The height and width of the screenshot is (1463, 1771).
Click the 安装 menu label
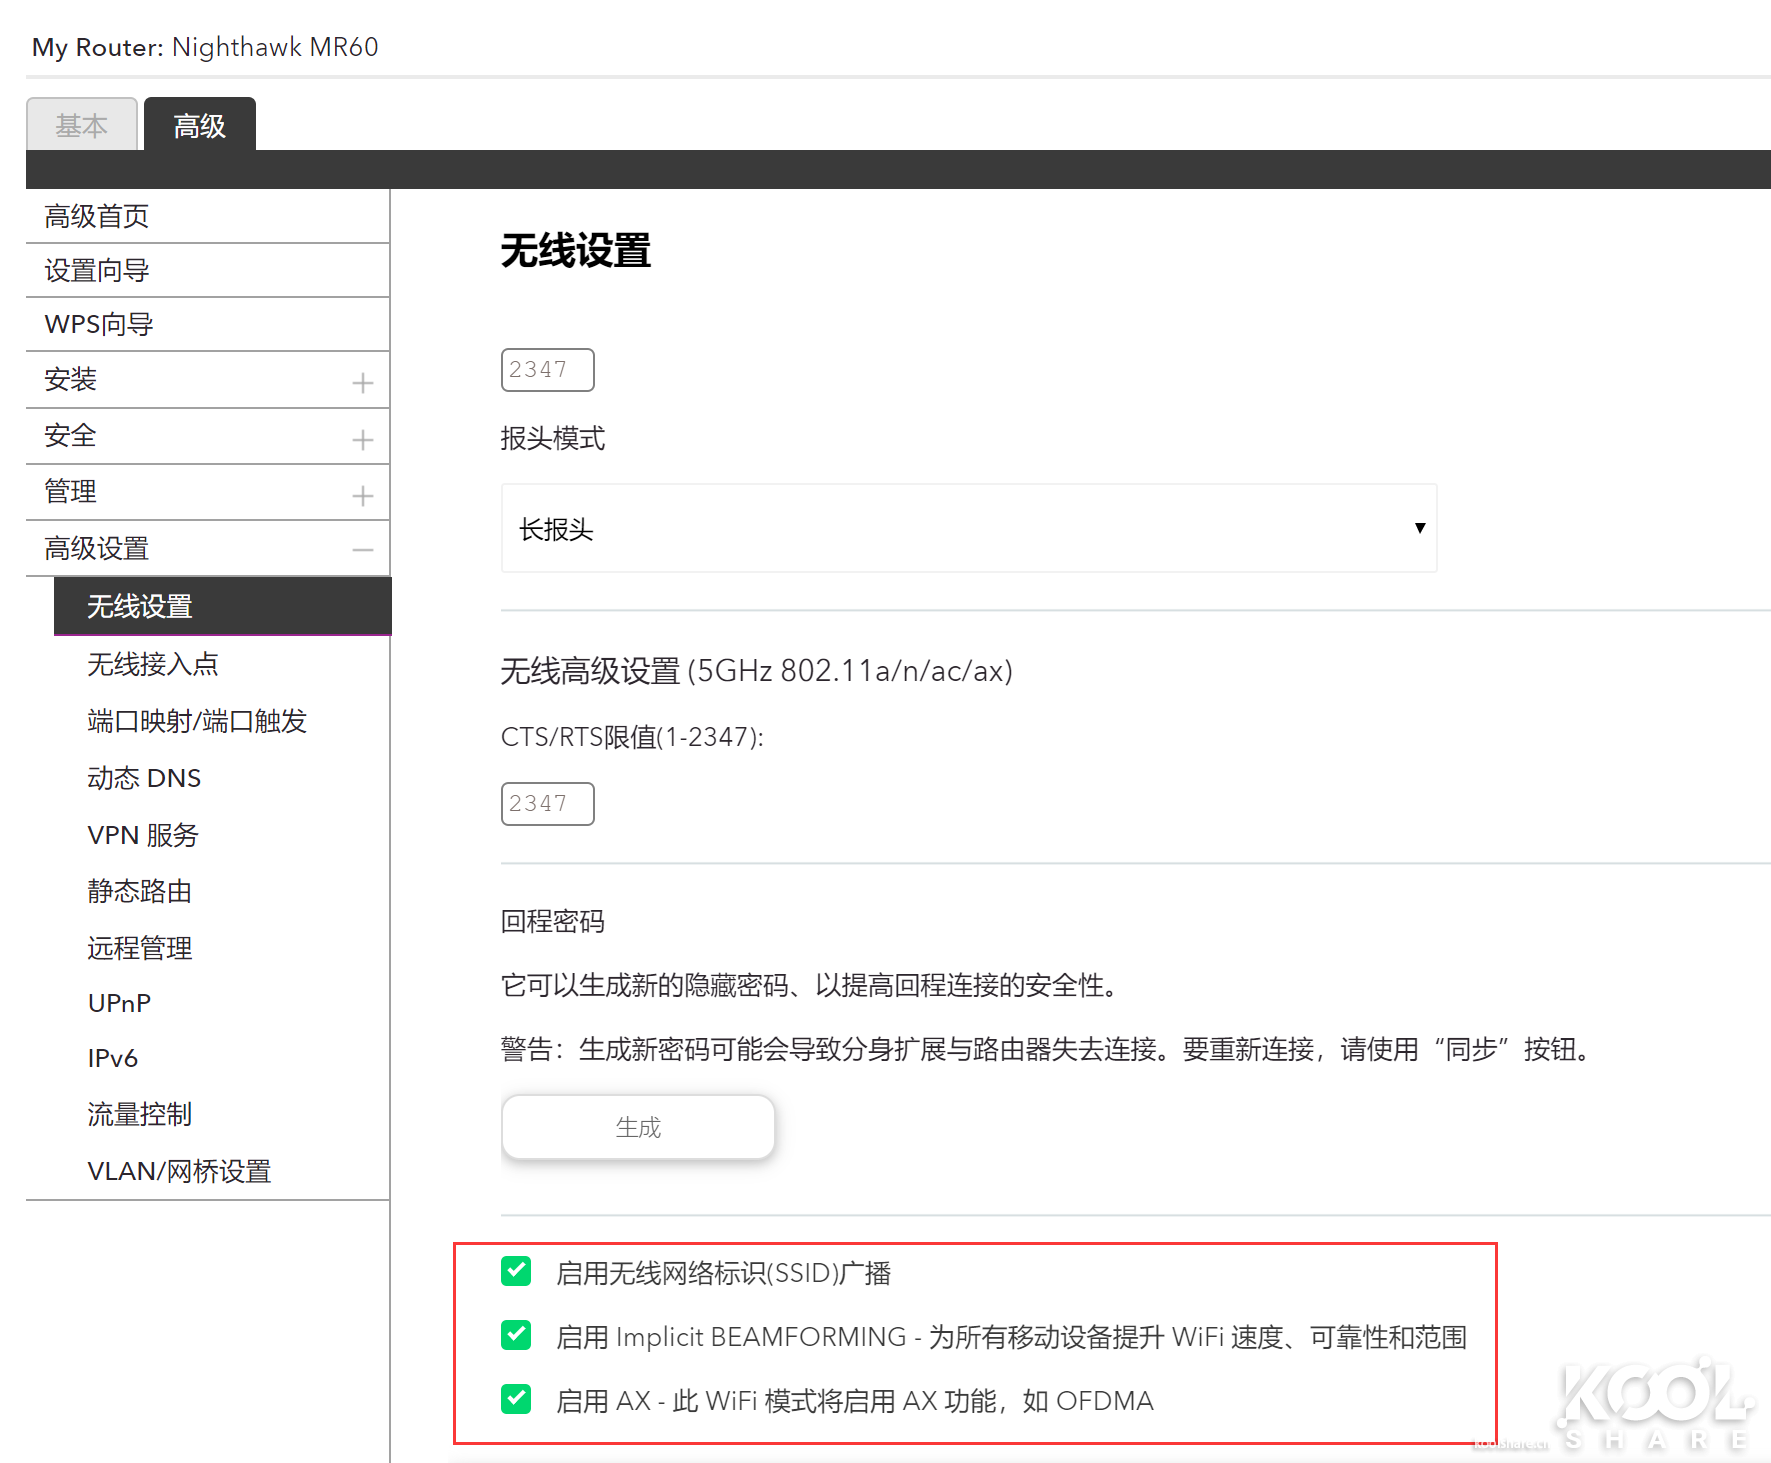coord(70,379)
